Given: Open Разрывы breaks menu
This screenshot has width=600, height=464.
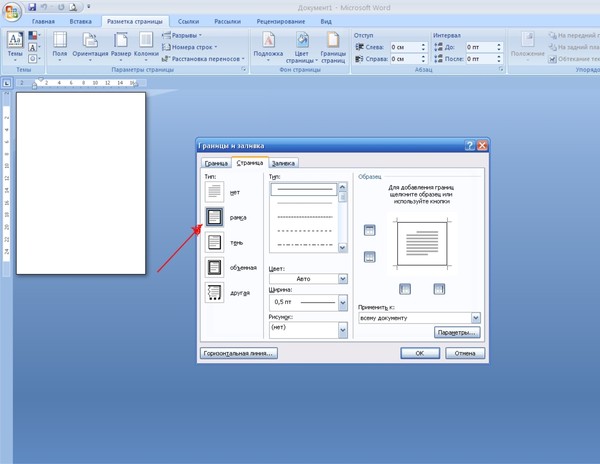Looking at the screenshot, I should coord(182,35).
